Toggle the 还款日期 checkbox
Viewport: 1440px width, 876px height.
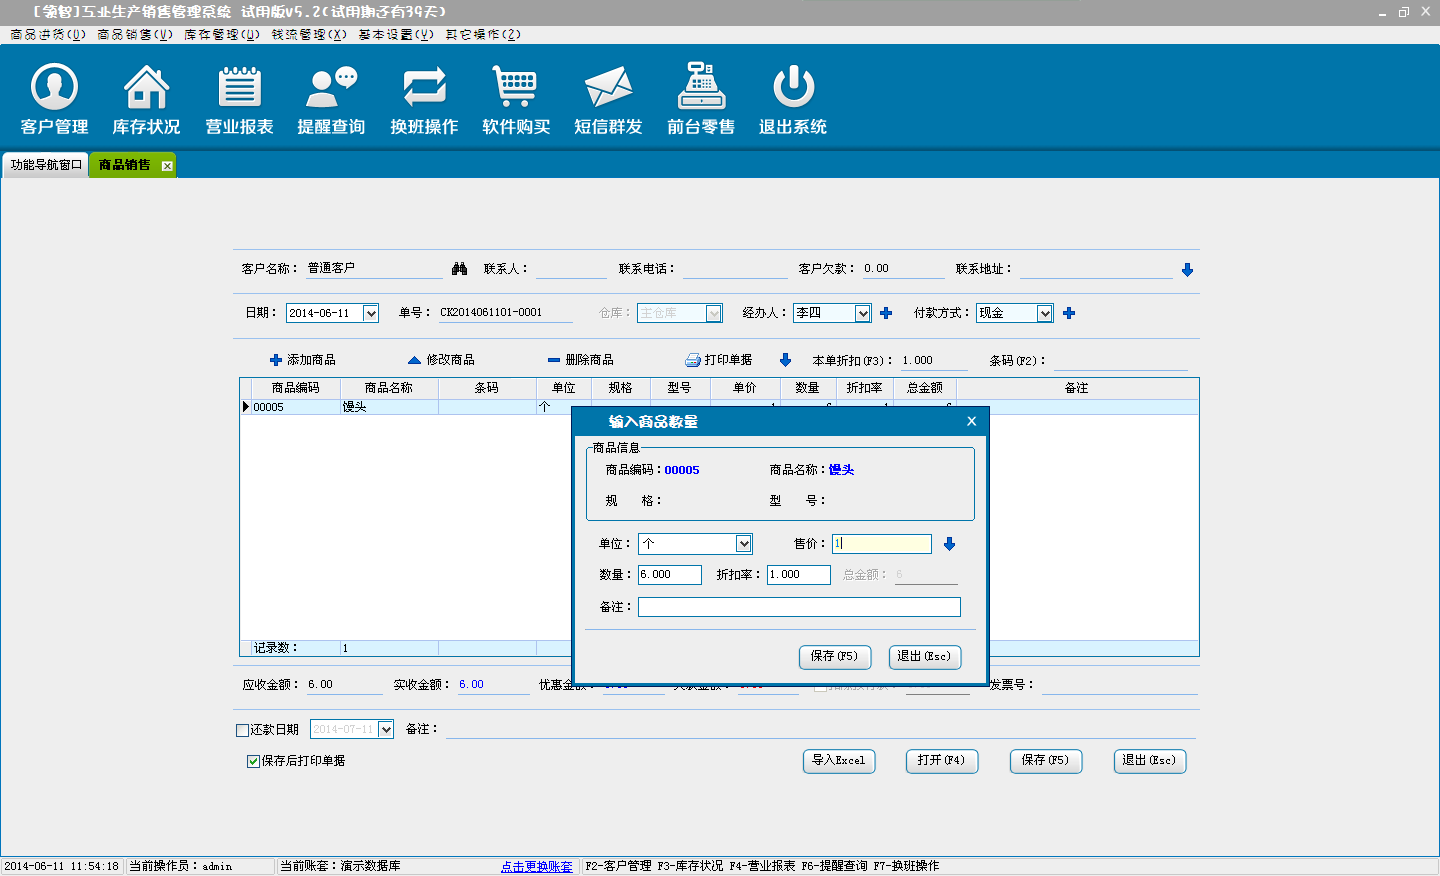[242, 730]
